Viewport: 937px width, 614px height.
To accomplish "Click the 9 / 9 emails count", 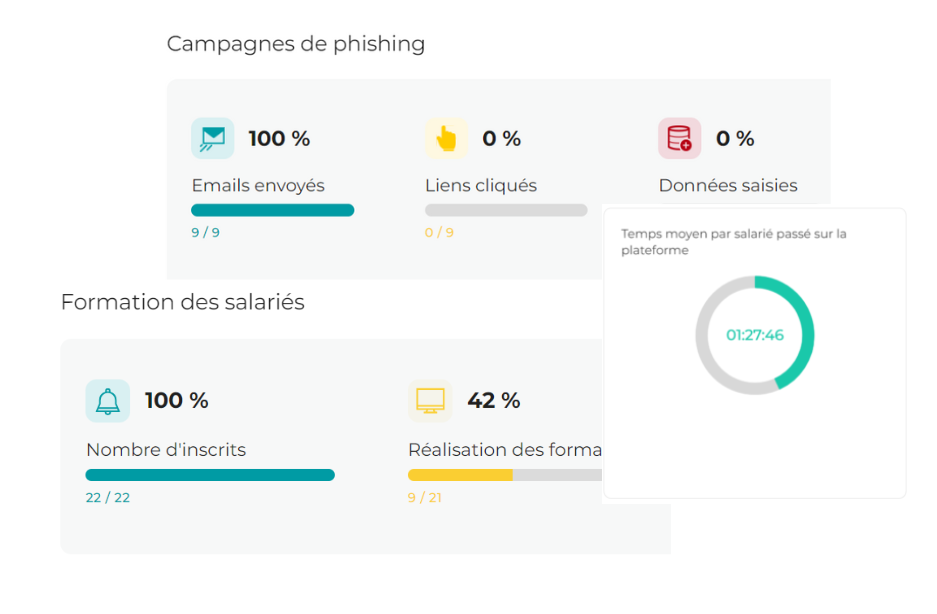I will tap(205, 233).
